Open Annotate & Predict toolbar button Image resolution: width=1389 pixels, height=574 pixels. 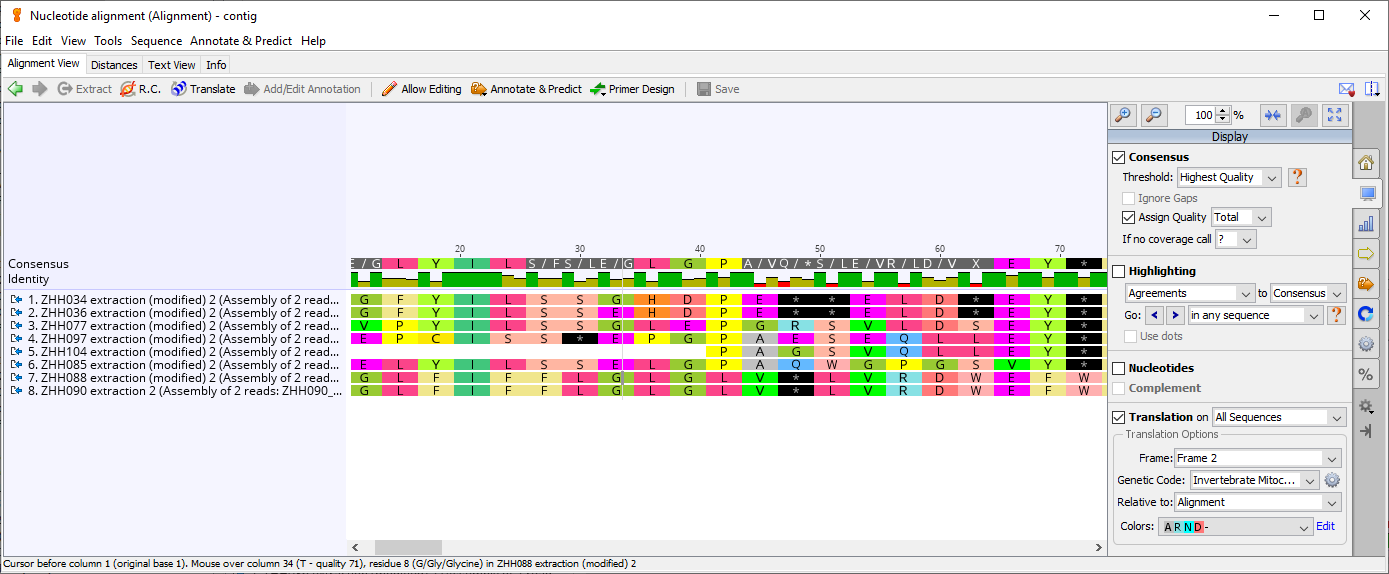tap(526, 89)
